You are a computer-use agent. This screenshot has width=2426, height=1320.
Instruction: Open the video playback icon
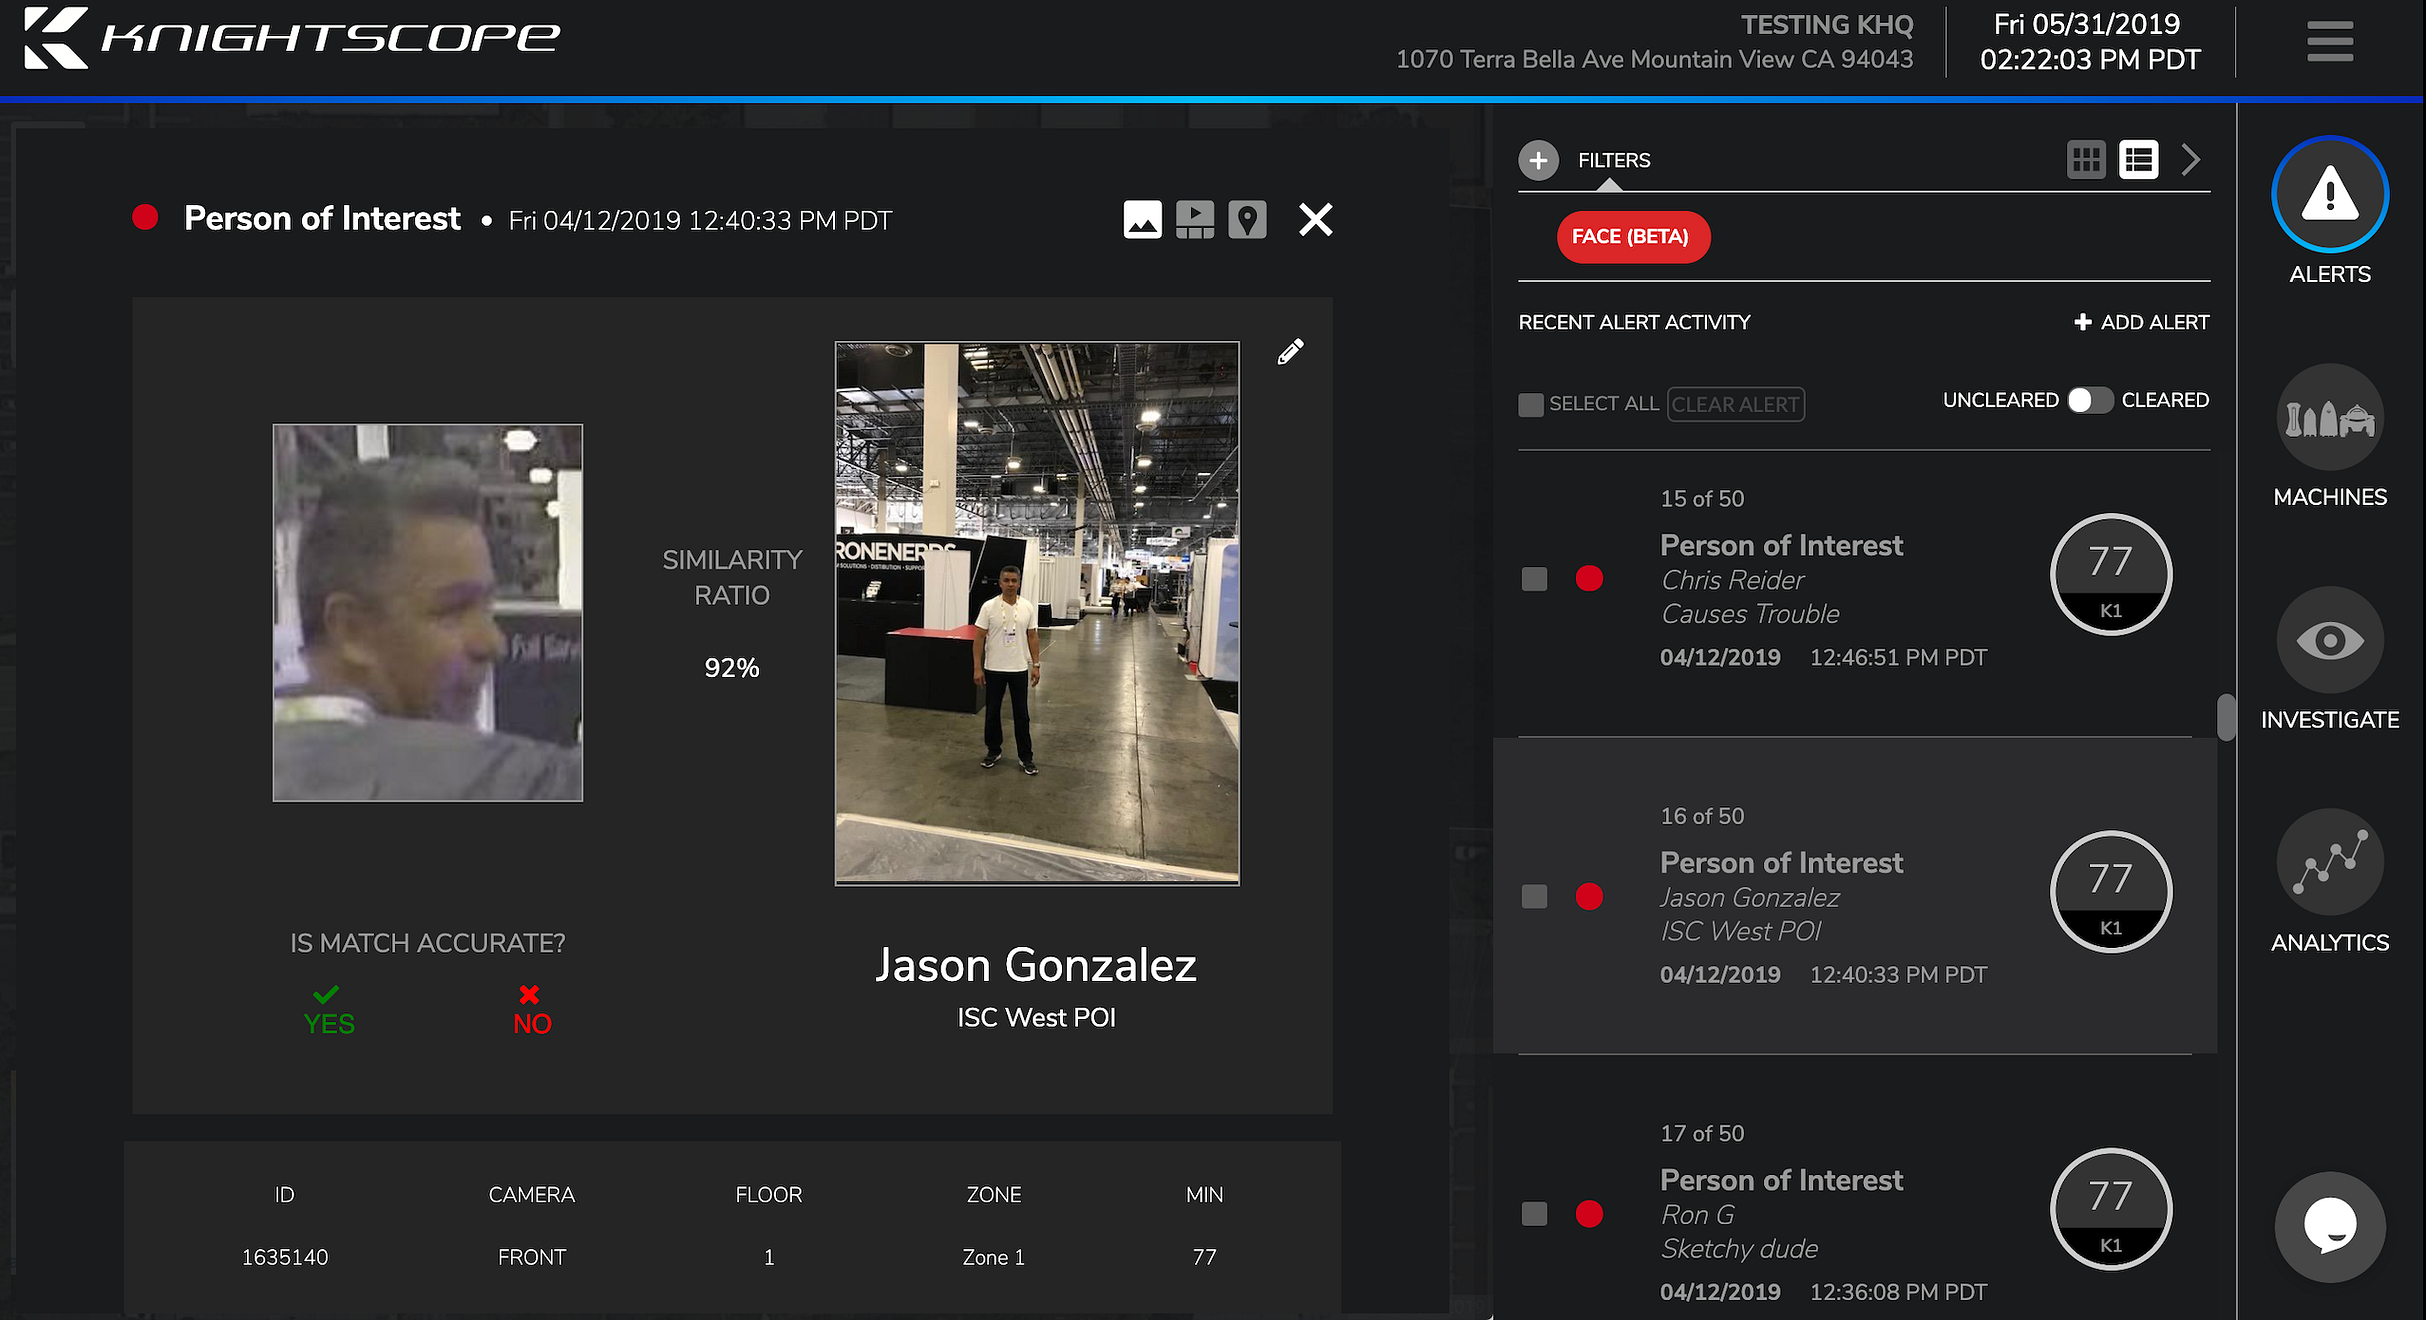pos(1195,219)
